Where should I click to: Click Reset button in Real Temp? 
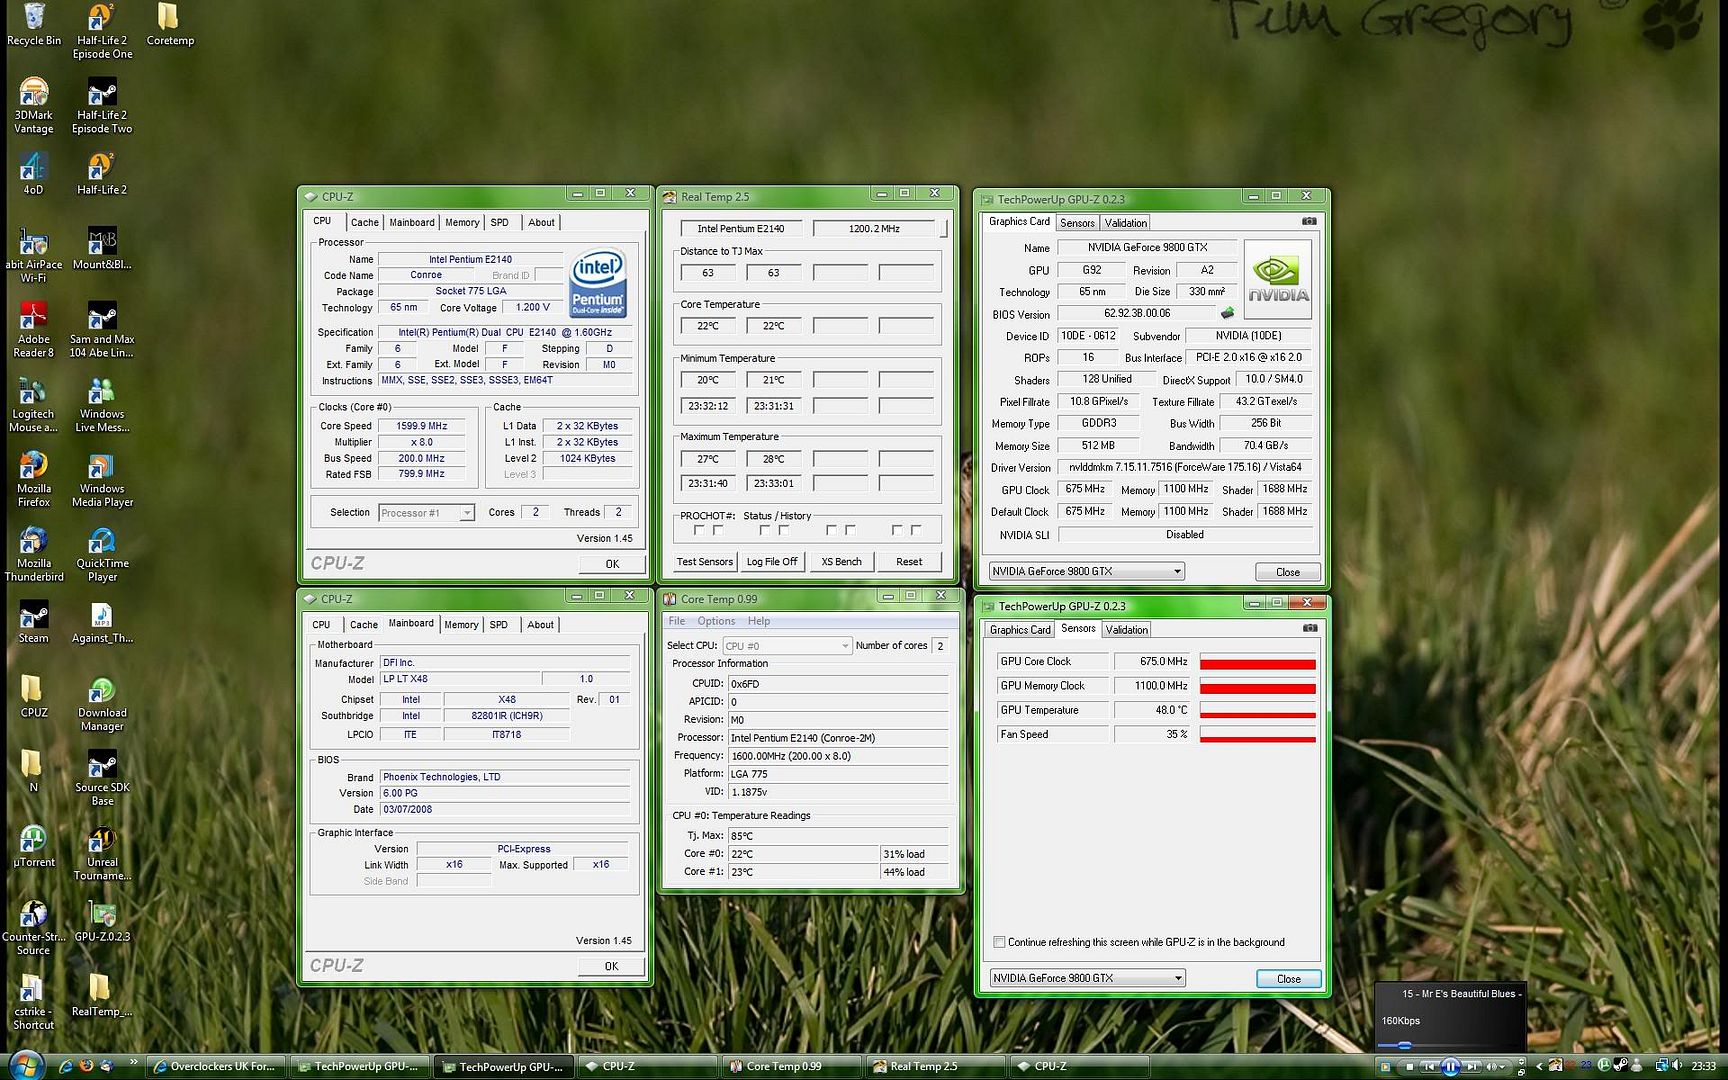pos(909,562)
